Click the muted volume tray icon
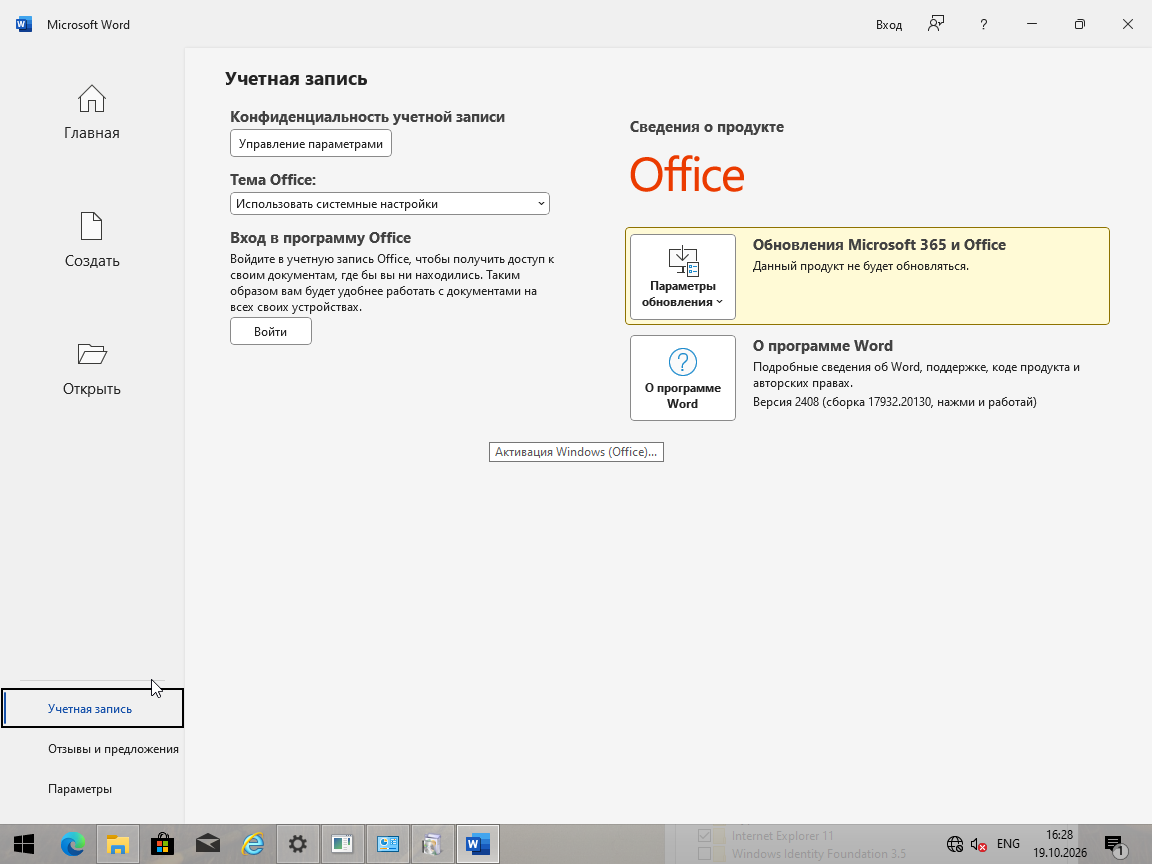 978,844
